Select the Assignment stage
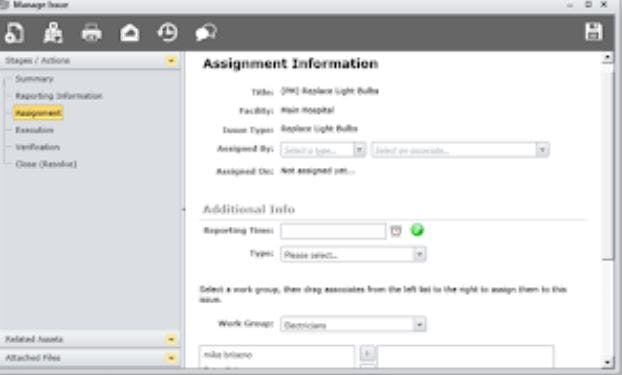The image size is (622, 375). (x=38, y=113)
